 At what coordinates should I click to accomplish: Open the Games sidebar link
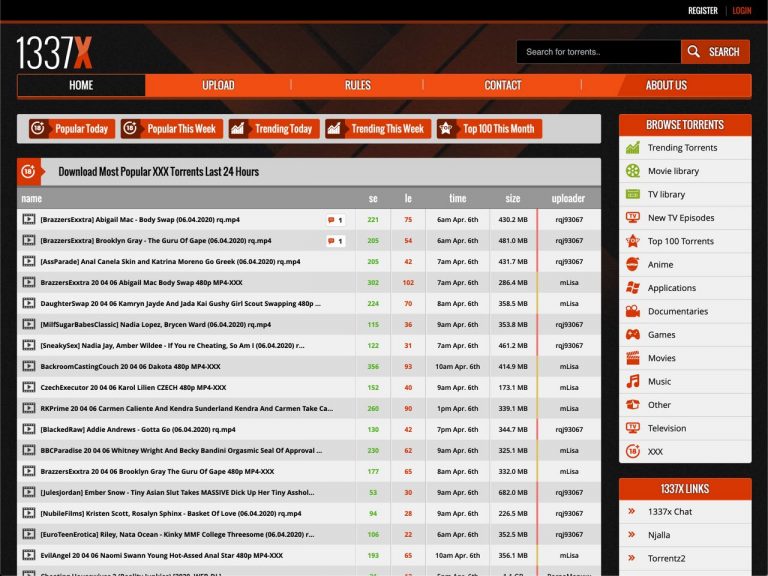pos(661,335)
